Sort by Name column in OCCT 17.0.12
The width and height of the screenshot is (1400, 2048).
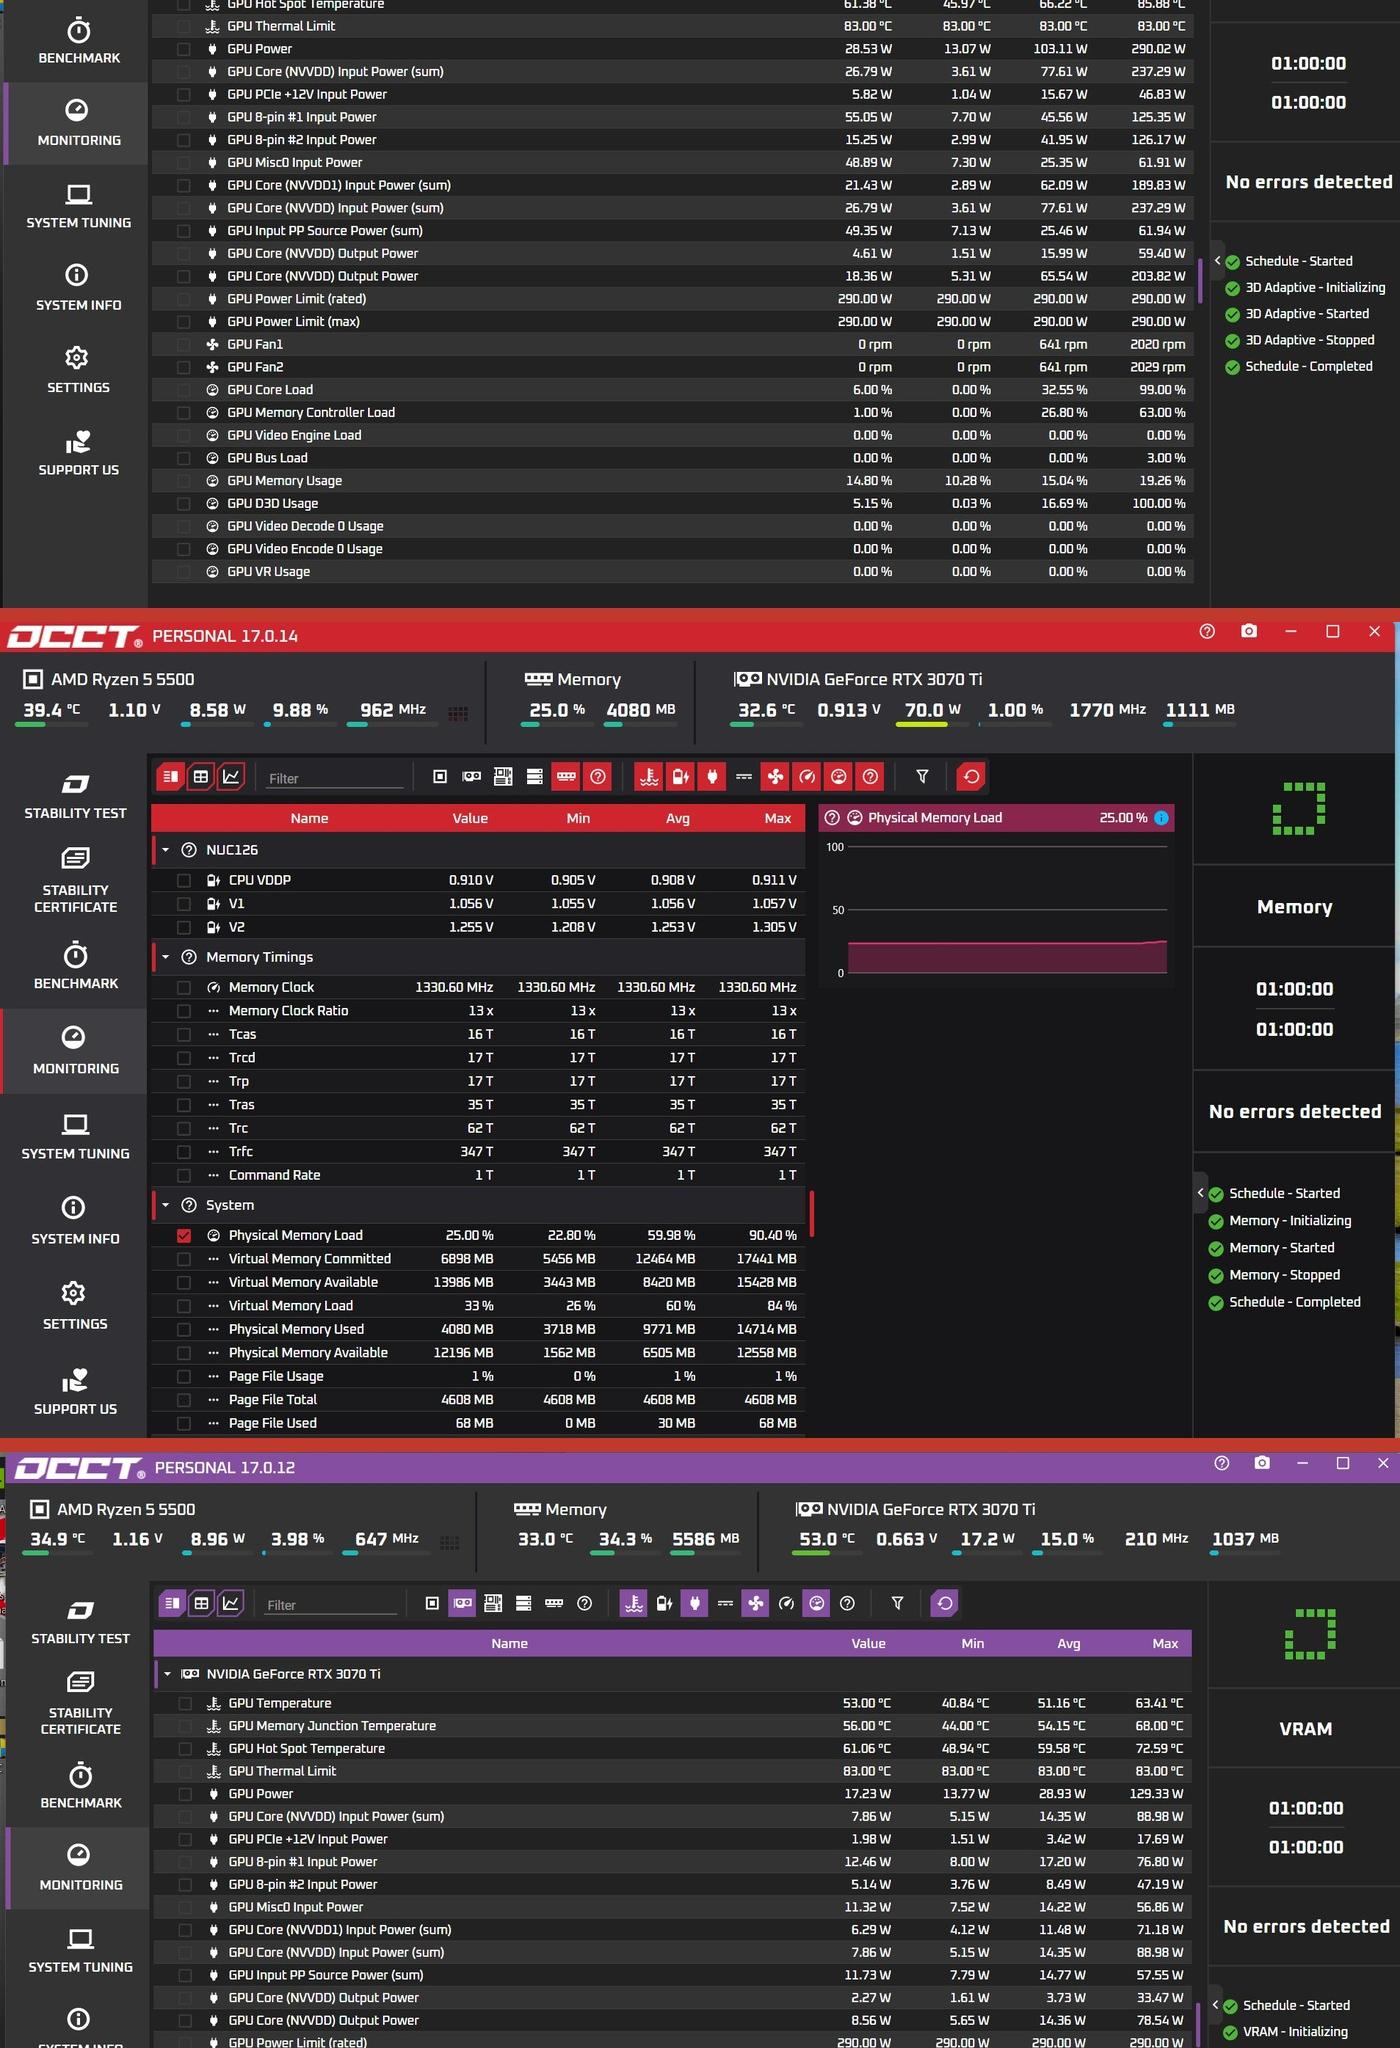click(x=510, y=1643)
